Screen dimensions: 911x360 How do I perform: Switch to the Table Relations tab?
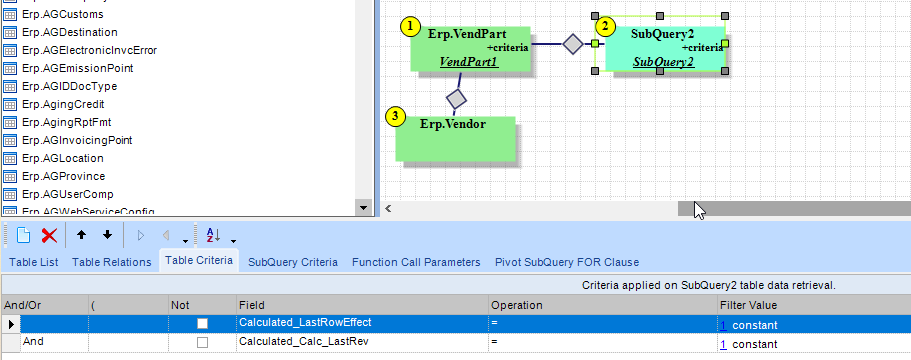point(112,262)
